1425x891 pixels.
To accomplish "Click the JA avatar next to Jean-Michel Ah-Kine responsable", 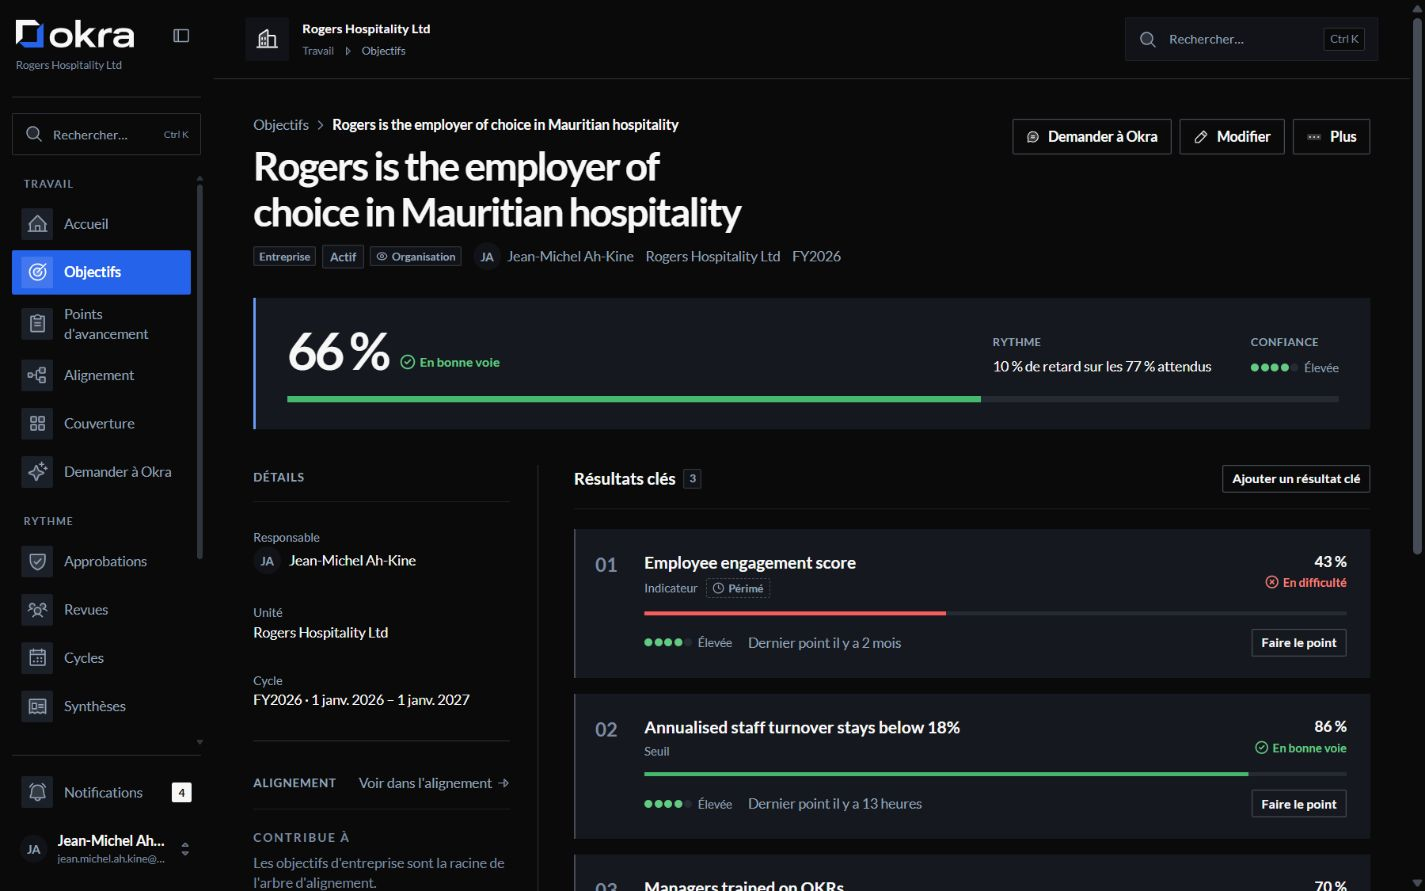I will [x=267, y=561].
